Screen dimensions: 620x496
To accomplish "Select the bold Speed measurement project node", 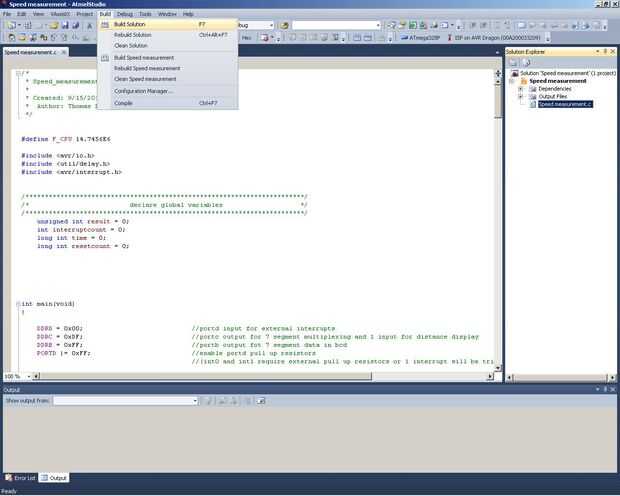I will [558, 81].
